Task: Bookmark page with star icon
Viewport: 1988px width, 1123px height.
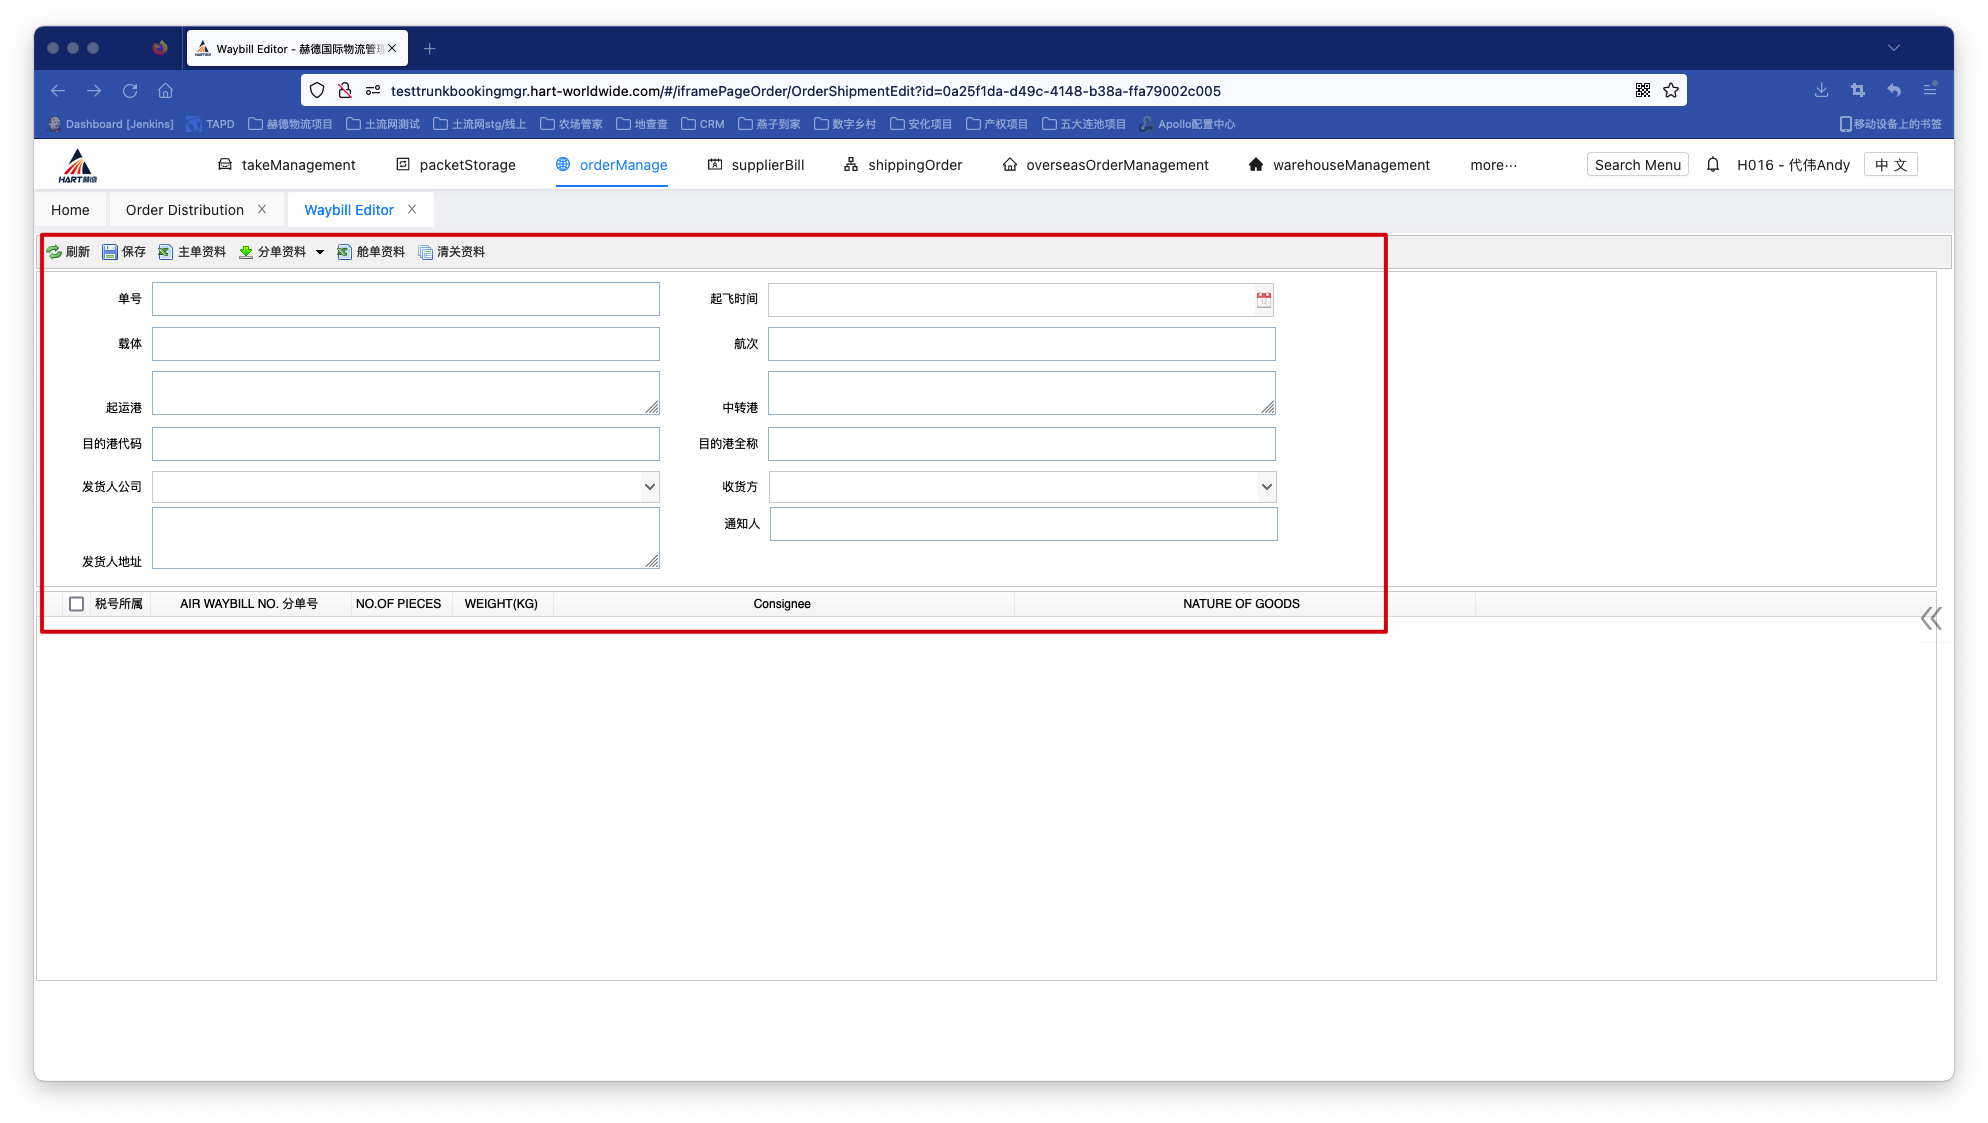Action: pos(1671,91)
